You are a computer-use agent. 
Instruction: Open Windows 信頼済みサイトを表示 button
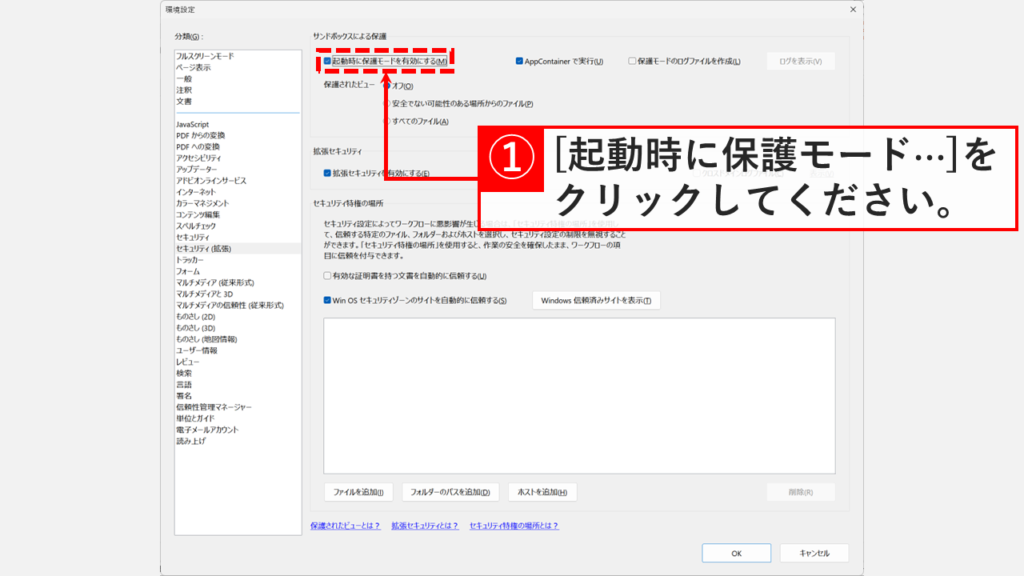596,300
